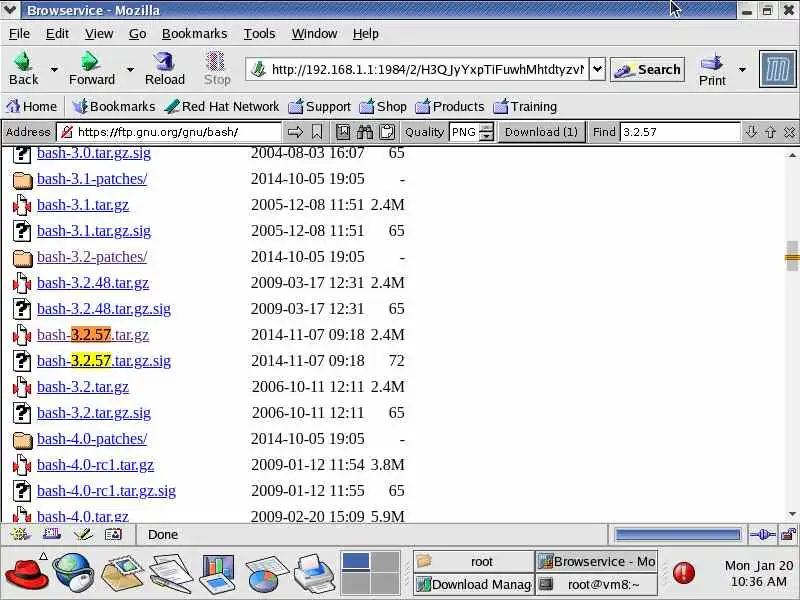
Task: Open the bash-3.2-patches/ folder link
Action: 92,257
